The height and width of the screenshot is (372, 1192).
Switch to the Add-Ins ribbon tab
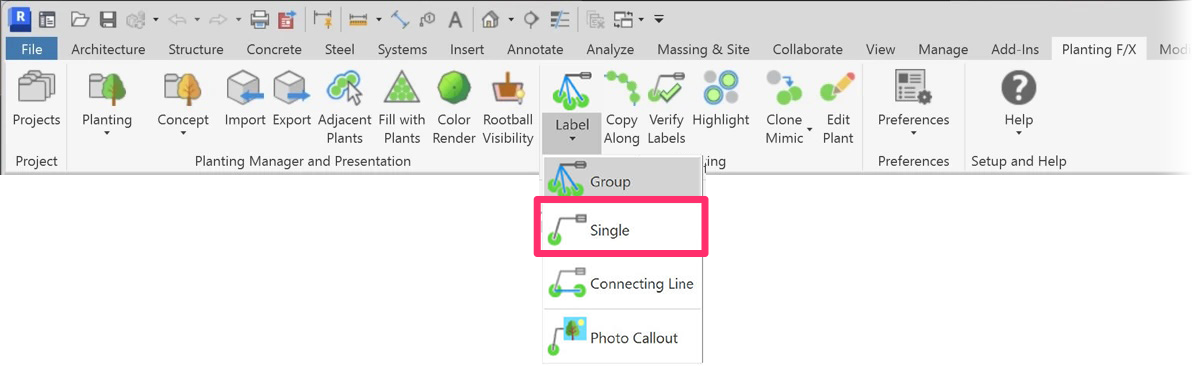1015,49
